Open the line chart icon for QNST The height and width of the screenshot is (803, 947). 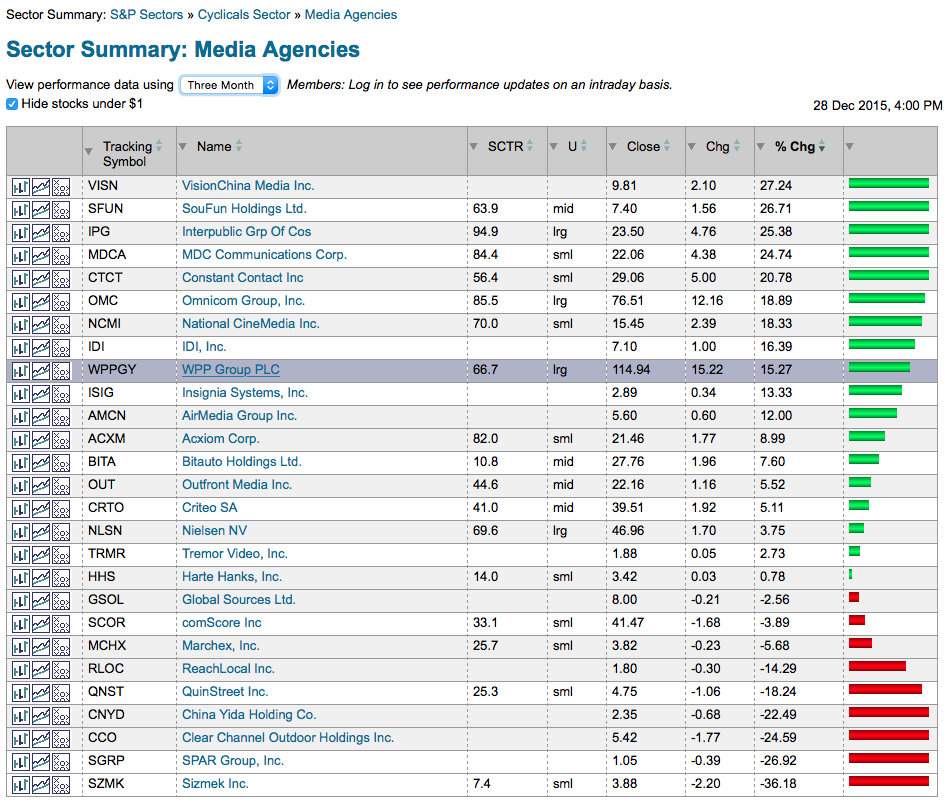(40, 693)
